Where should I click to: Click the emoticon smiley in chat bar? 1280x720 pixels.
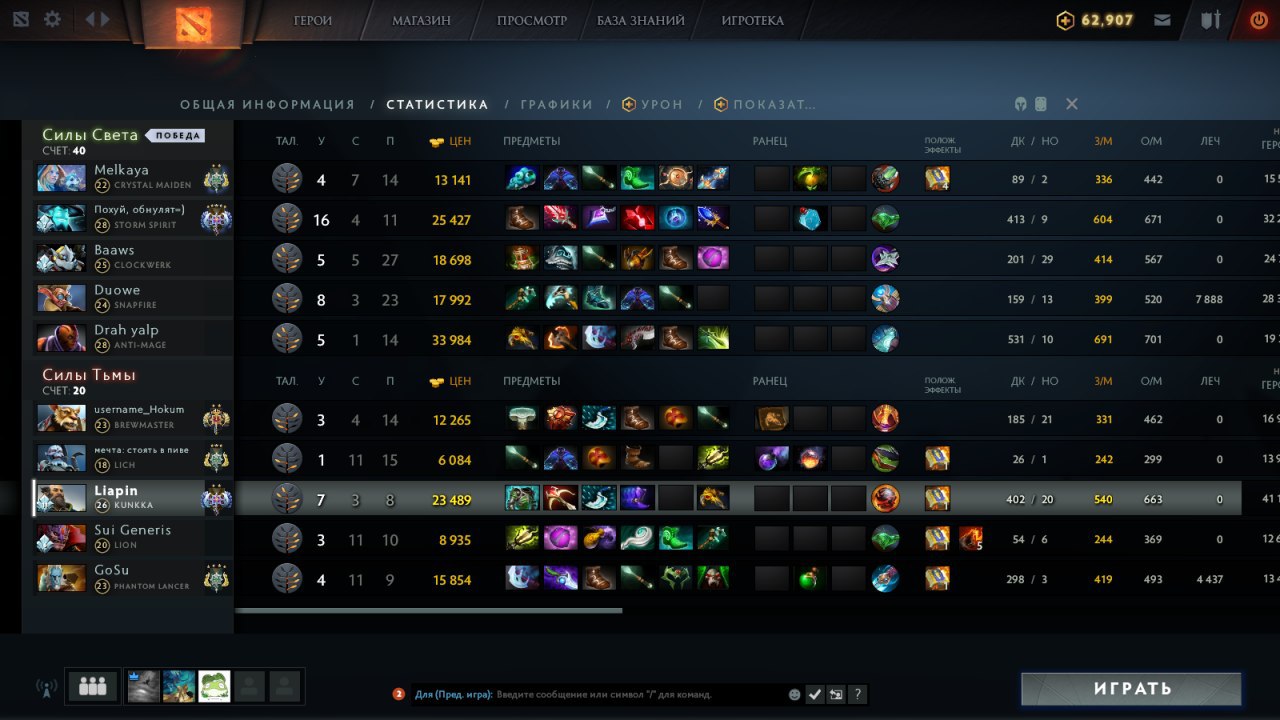click(x=795, y=694)
